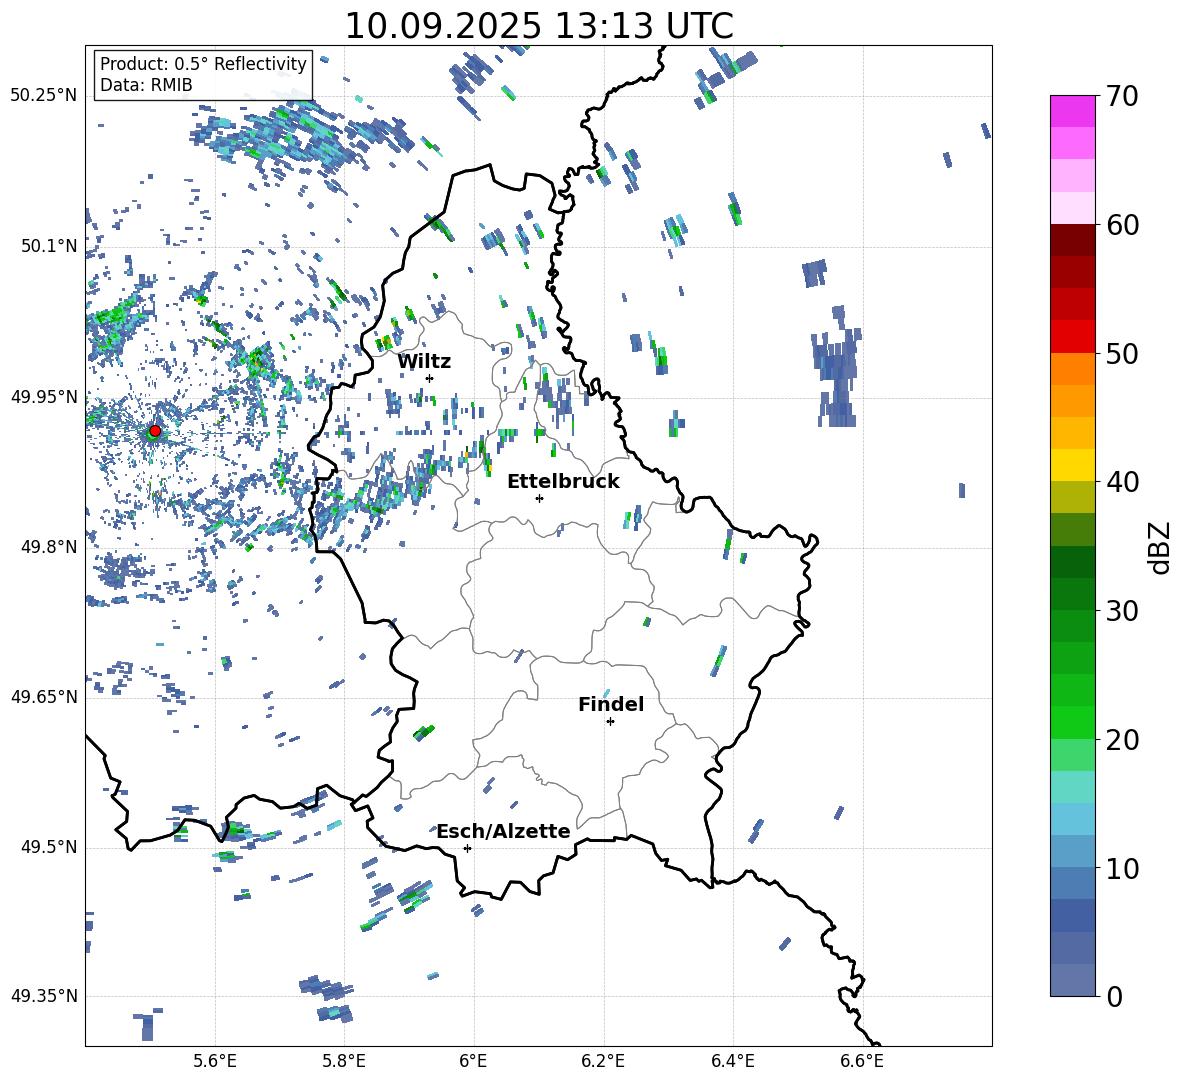Click the dBZ colorbar axis label

click(1160, 547)
